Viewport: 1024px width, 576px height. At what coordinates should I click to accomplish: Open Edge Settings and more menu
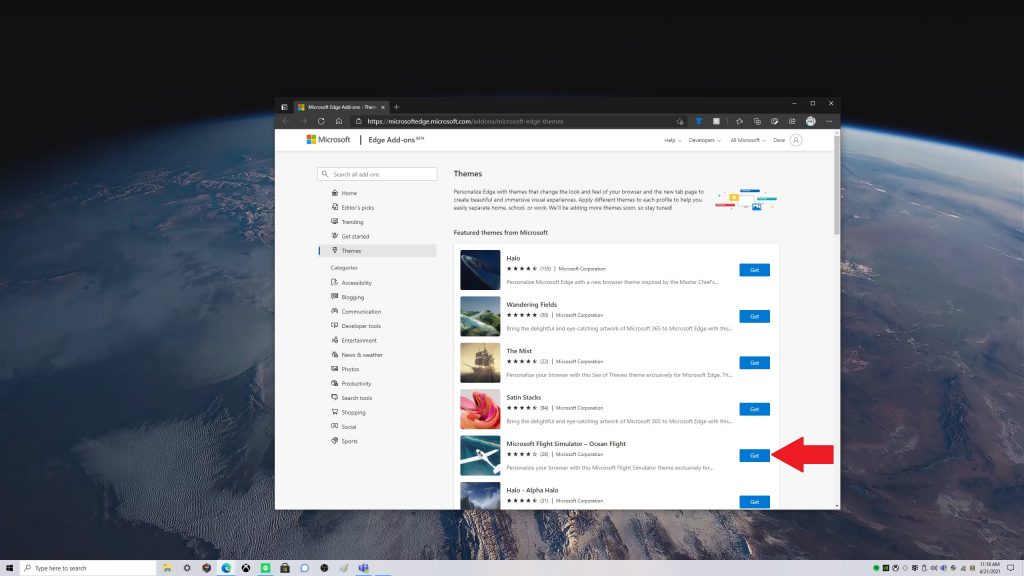click(x=829, y=121)
